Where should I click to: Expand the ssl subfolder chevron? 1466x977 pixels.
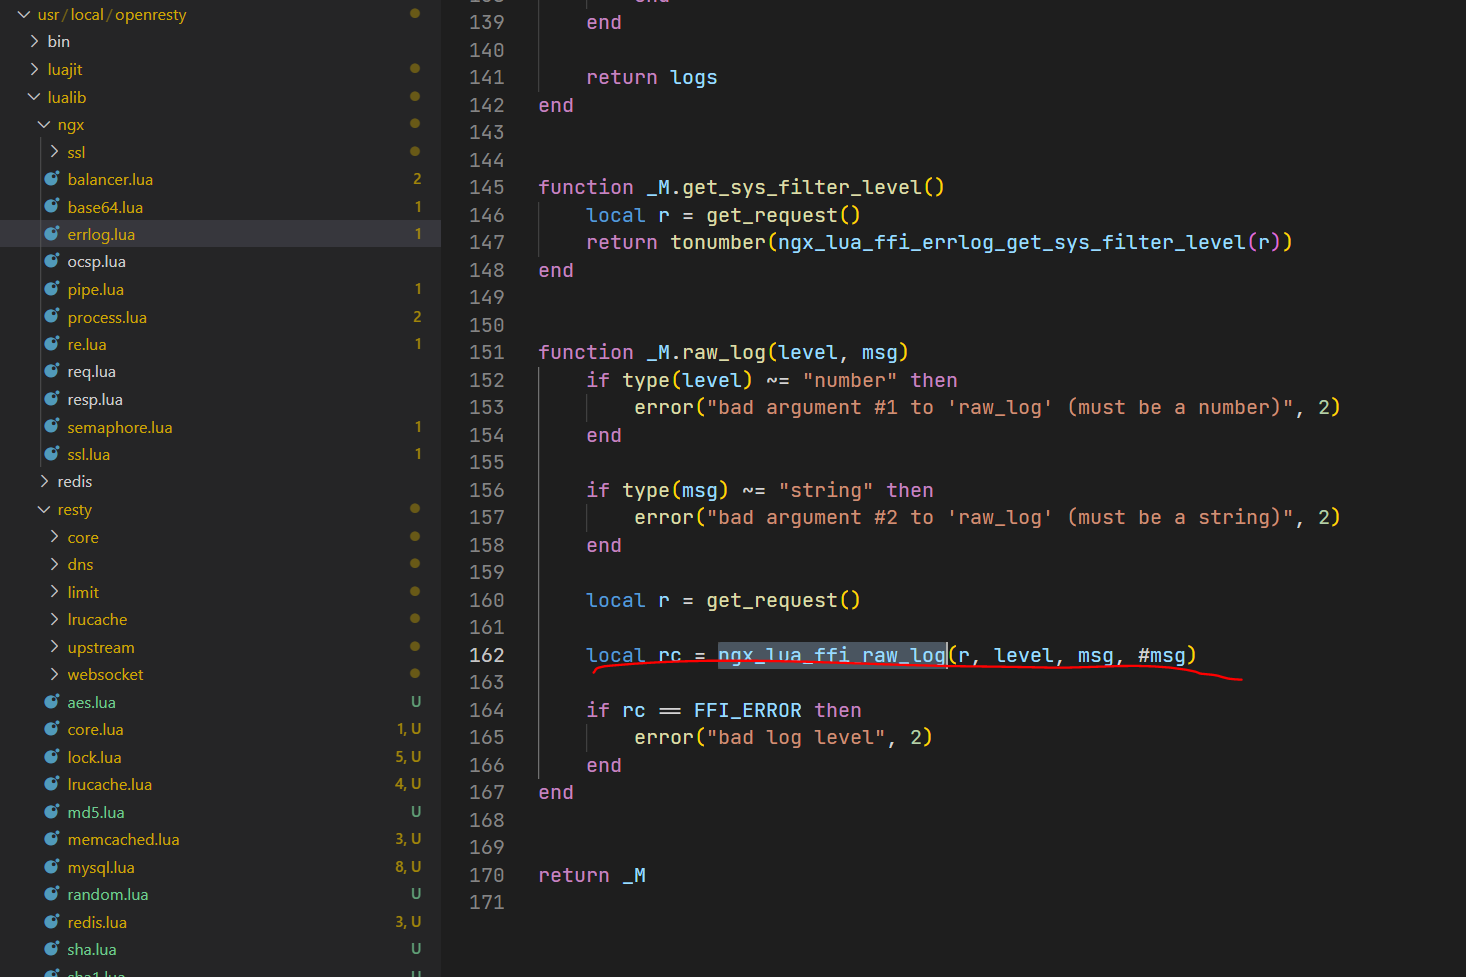[x=54, y=151]
